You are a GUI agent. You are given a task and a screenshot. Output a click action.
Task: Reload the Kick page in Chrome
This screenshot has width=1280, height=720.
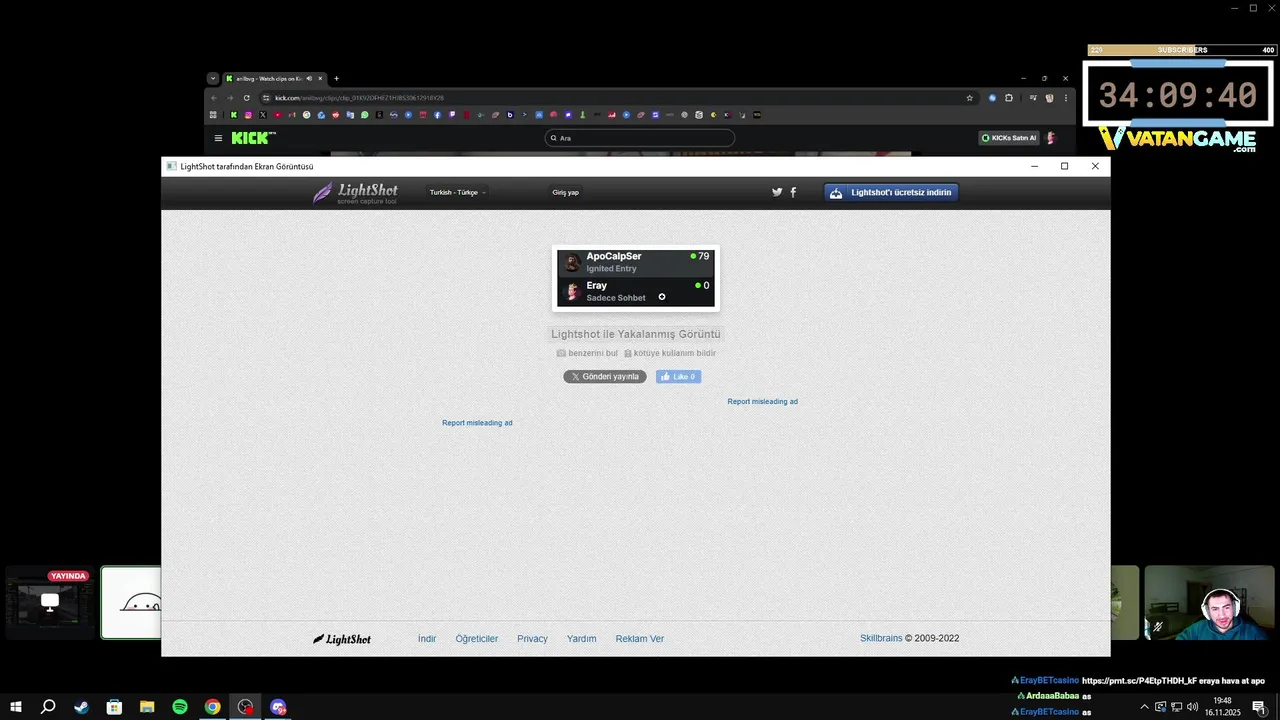tap(246, 98)
